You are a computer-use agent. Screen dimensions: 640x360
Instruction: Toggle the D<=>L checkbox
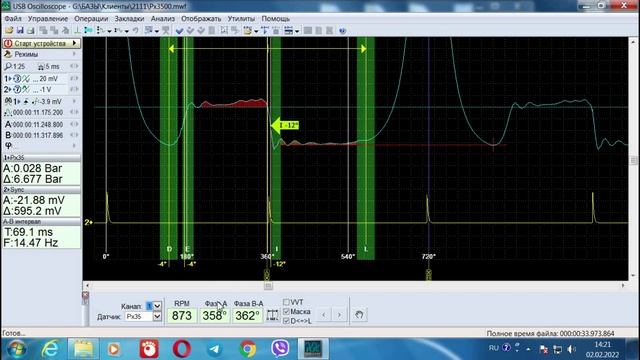286,321
